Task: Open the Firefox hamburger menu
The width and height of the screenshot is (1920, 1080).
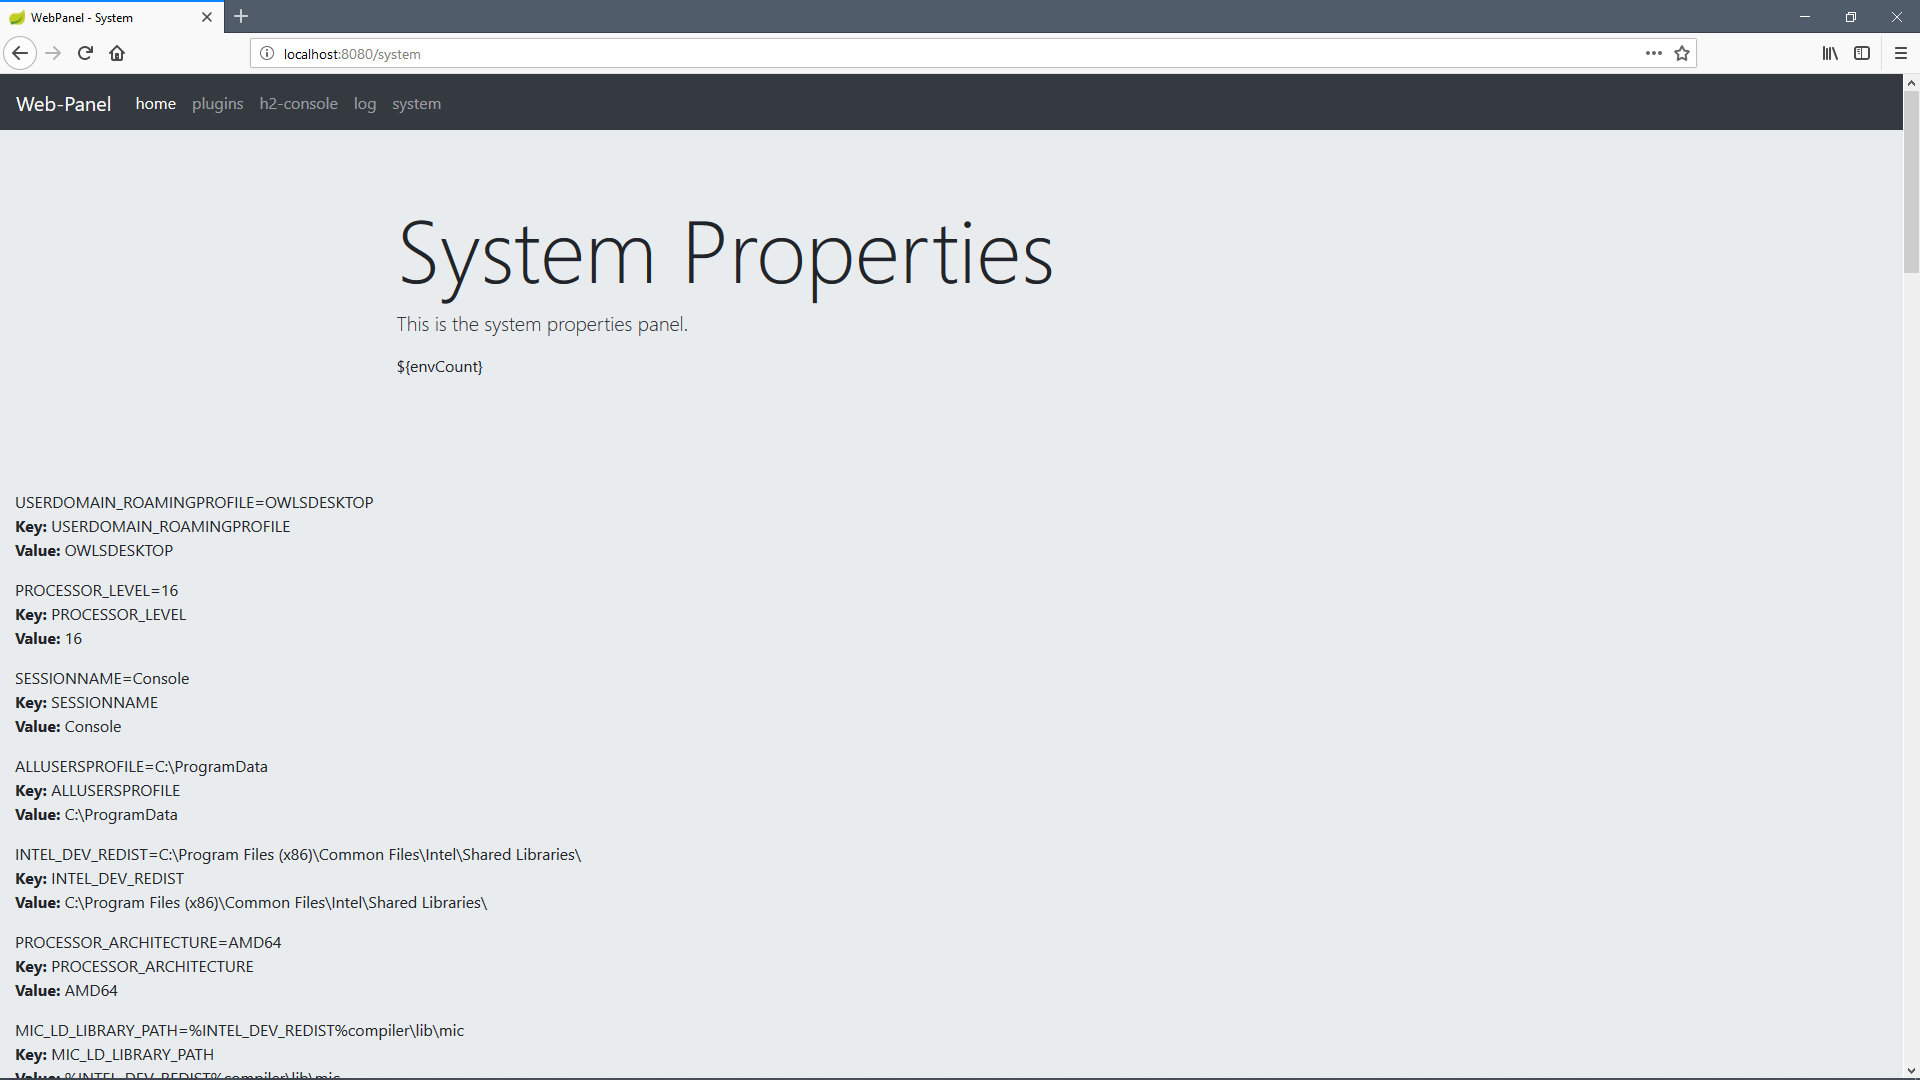Action: pyautogui.click(x=1901, y=53)
